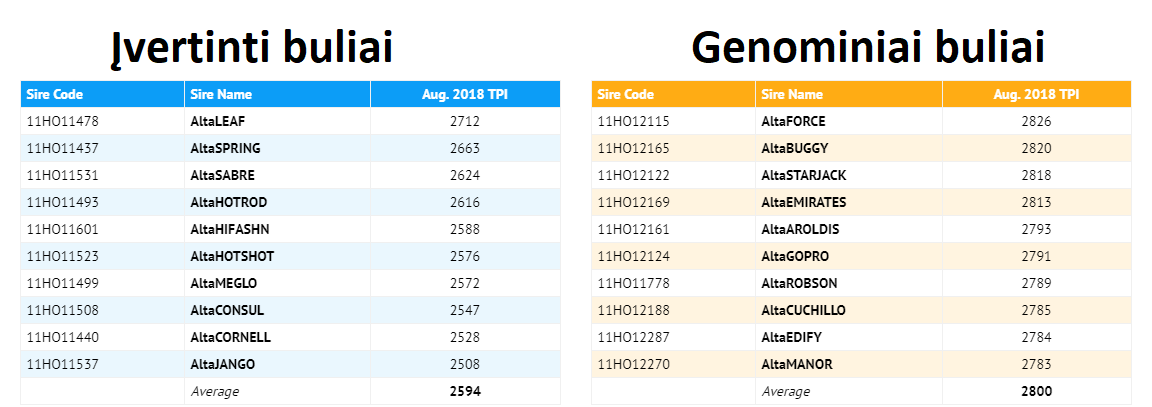Click Aug. 2018 TPI header in blue table
This screenshot has width=1152, height=407.
coord(465,95)
